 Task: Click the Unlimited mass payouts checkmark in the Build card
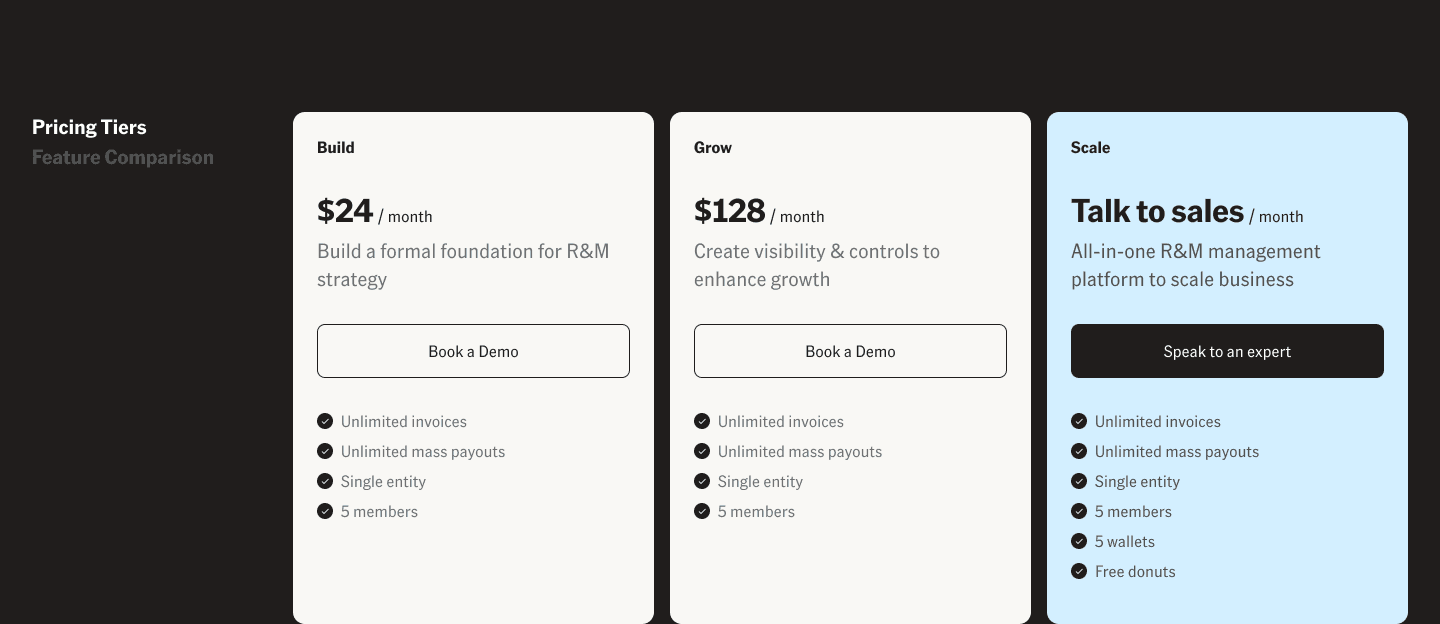(x=325, y=451)
